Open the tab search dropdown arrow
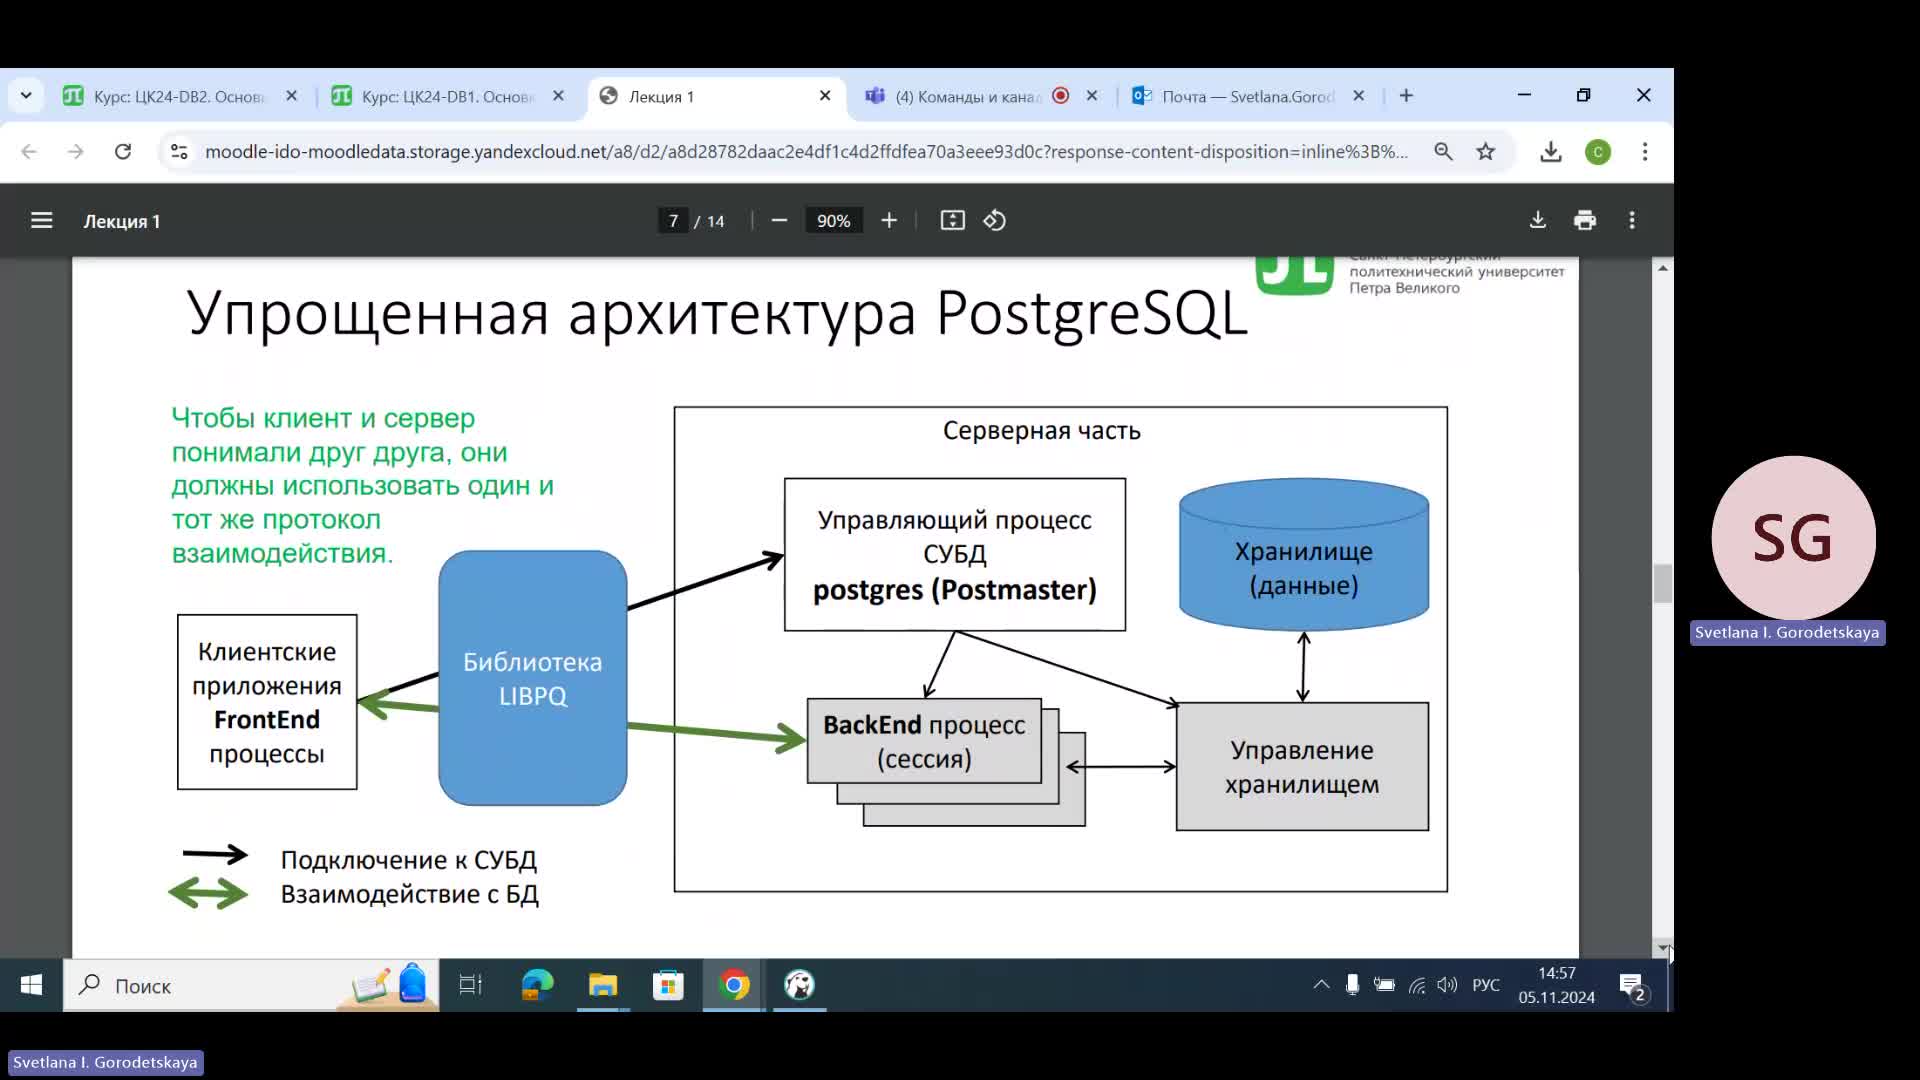The image size is (1920, 1080). [x=26, y=96]
